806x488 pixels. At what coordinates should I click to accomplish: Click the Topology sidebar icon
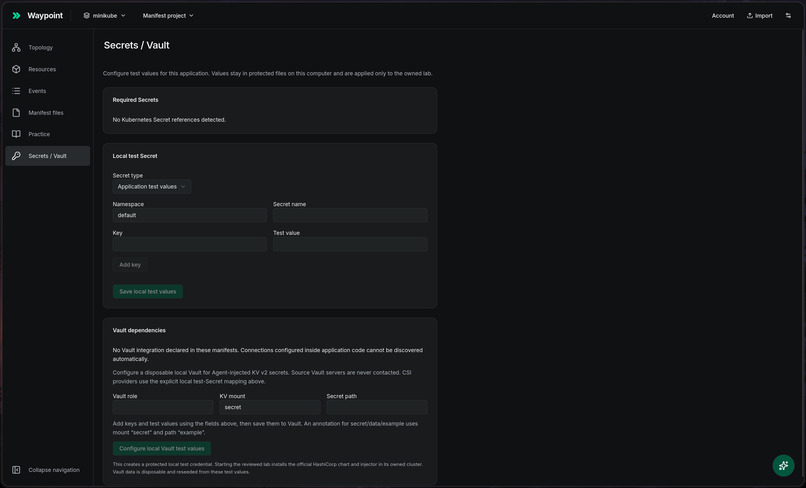coord(16,47)
